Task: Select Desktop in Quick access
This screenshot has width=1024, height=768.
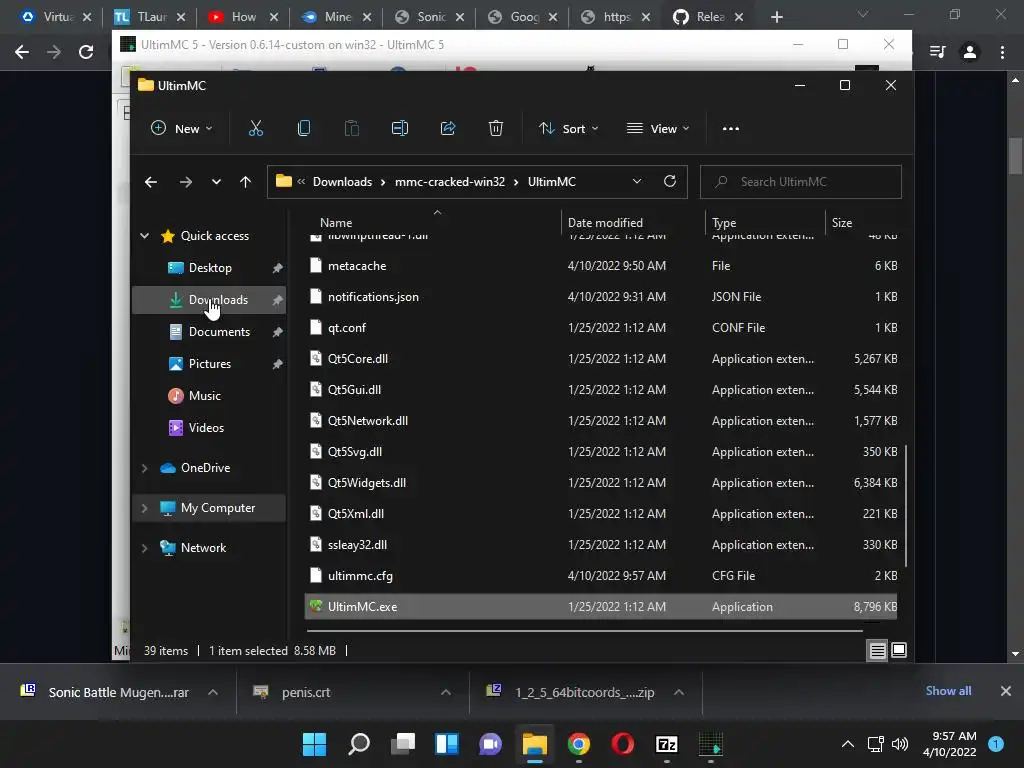Action: click(210, 268)
